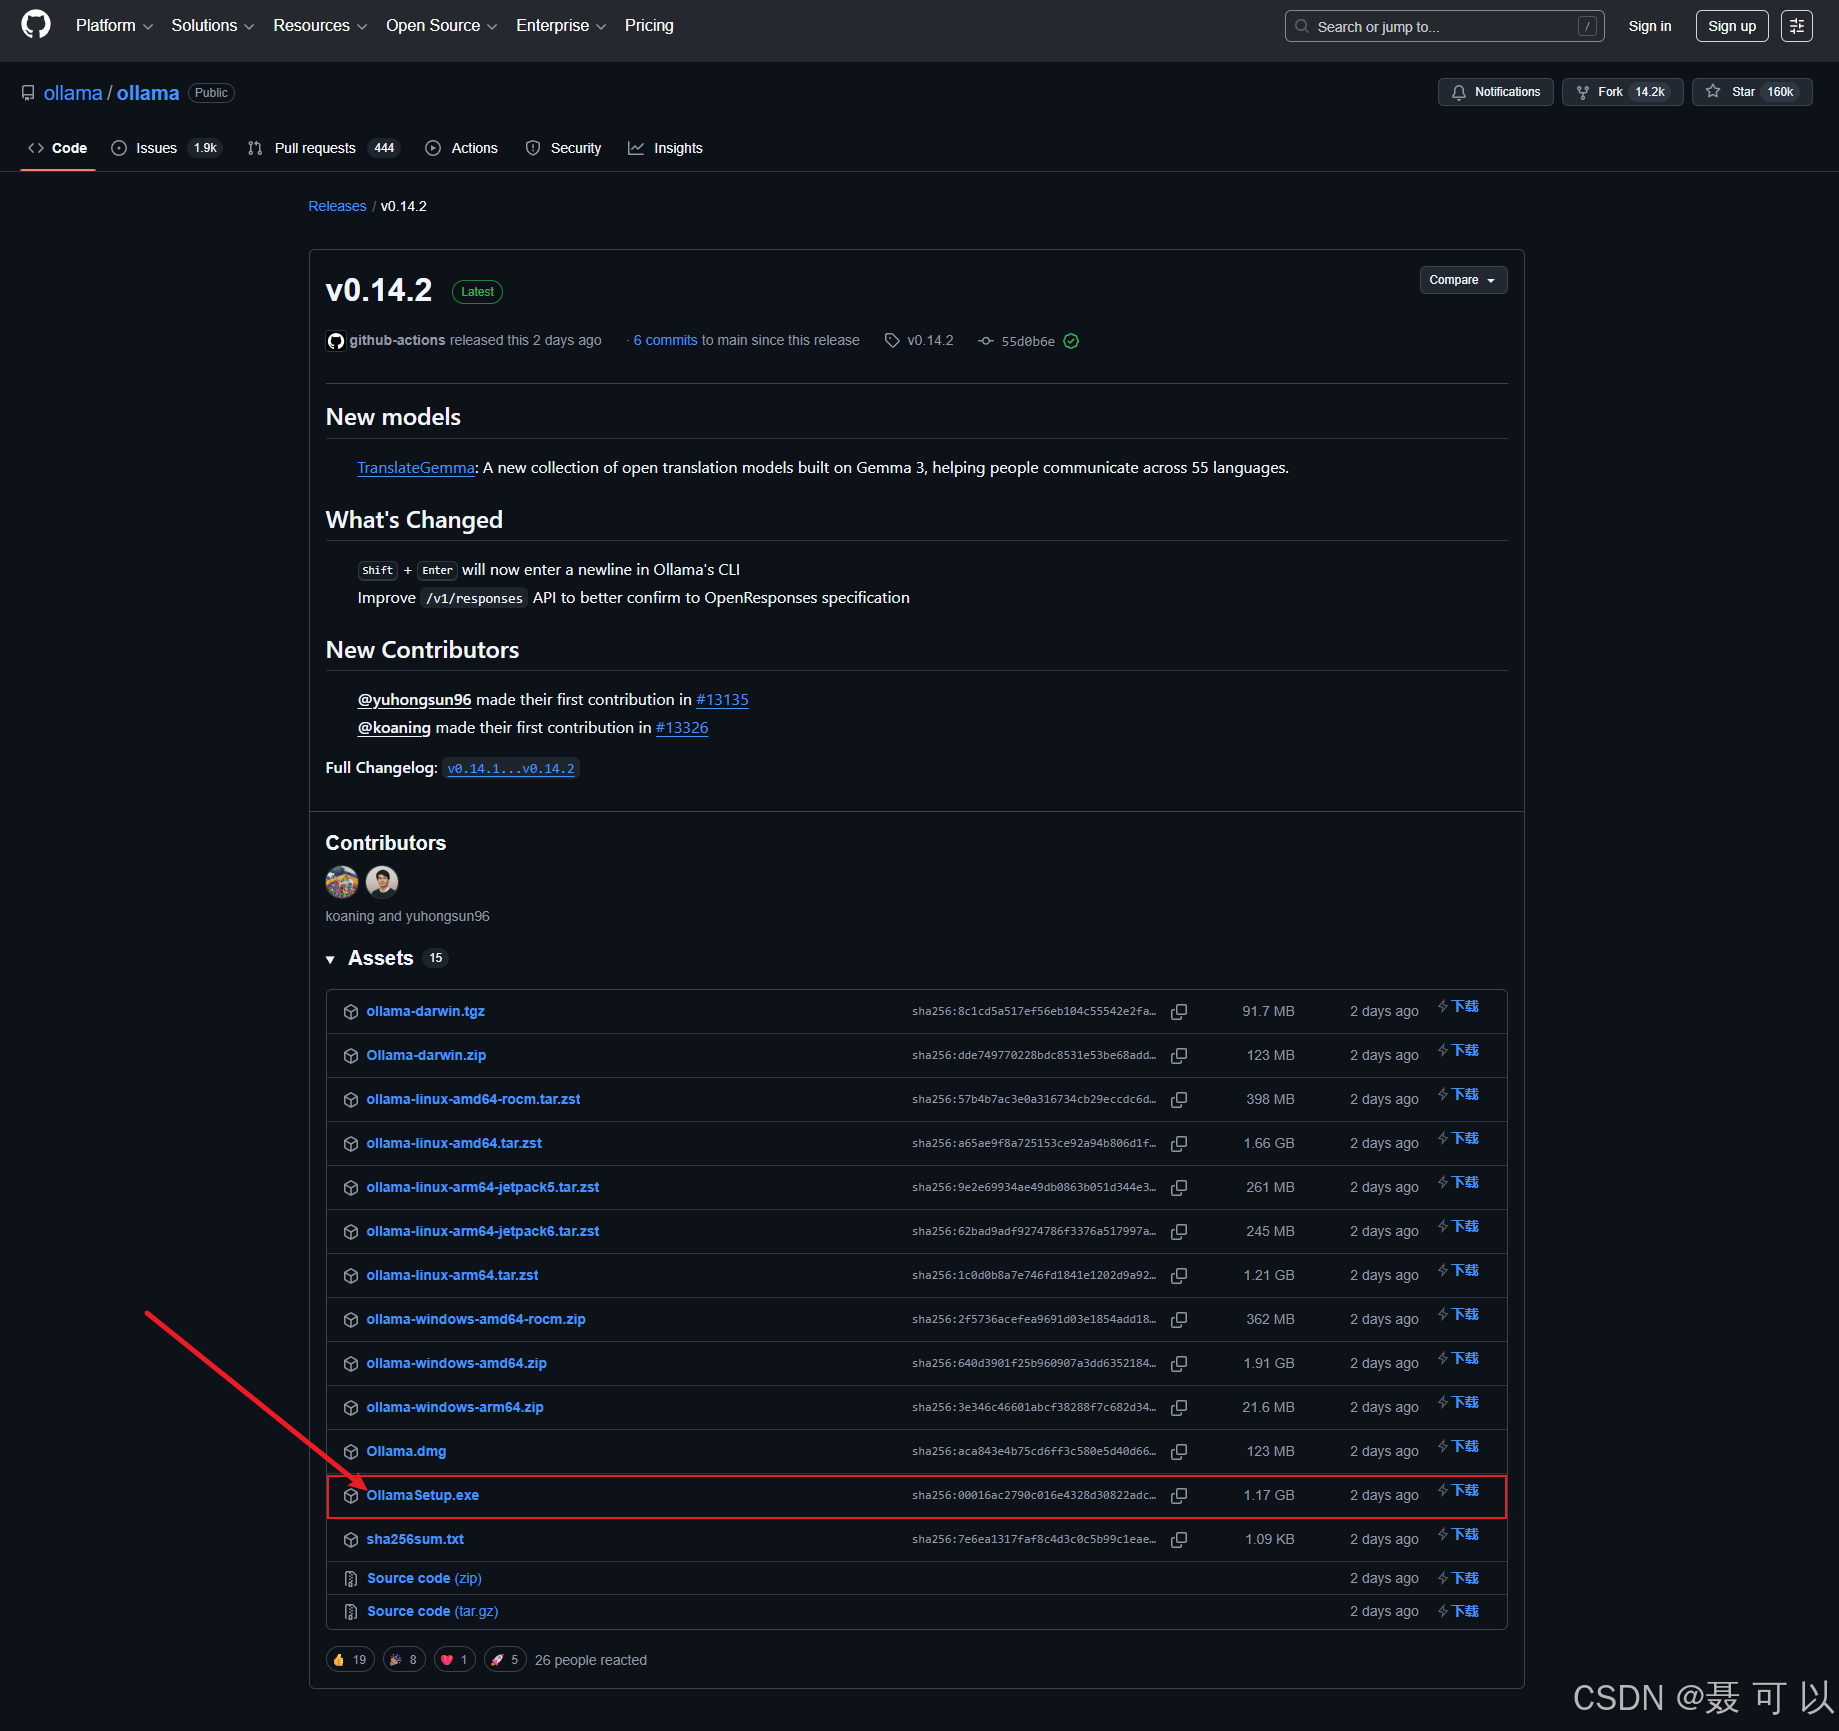This screenshot has height=1731, width=1839.
Task: Click yuhongsun96 contributor avatar
Action: [382, 882]
